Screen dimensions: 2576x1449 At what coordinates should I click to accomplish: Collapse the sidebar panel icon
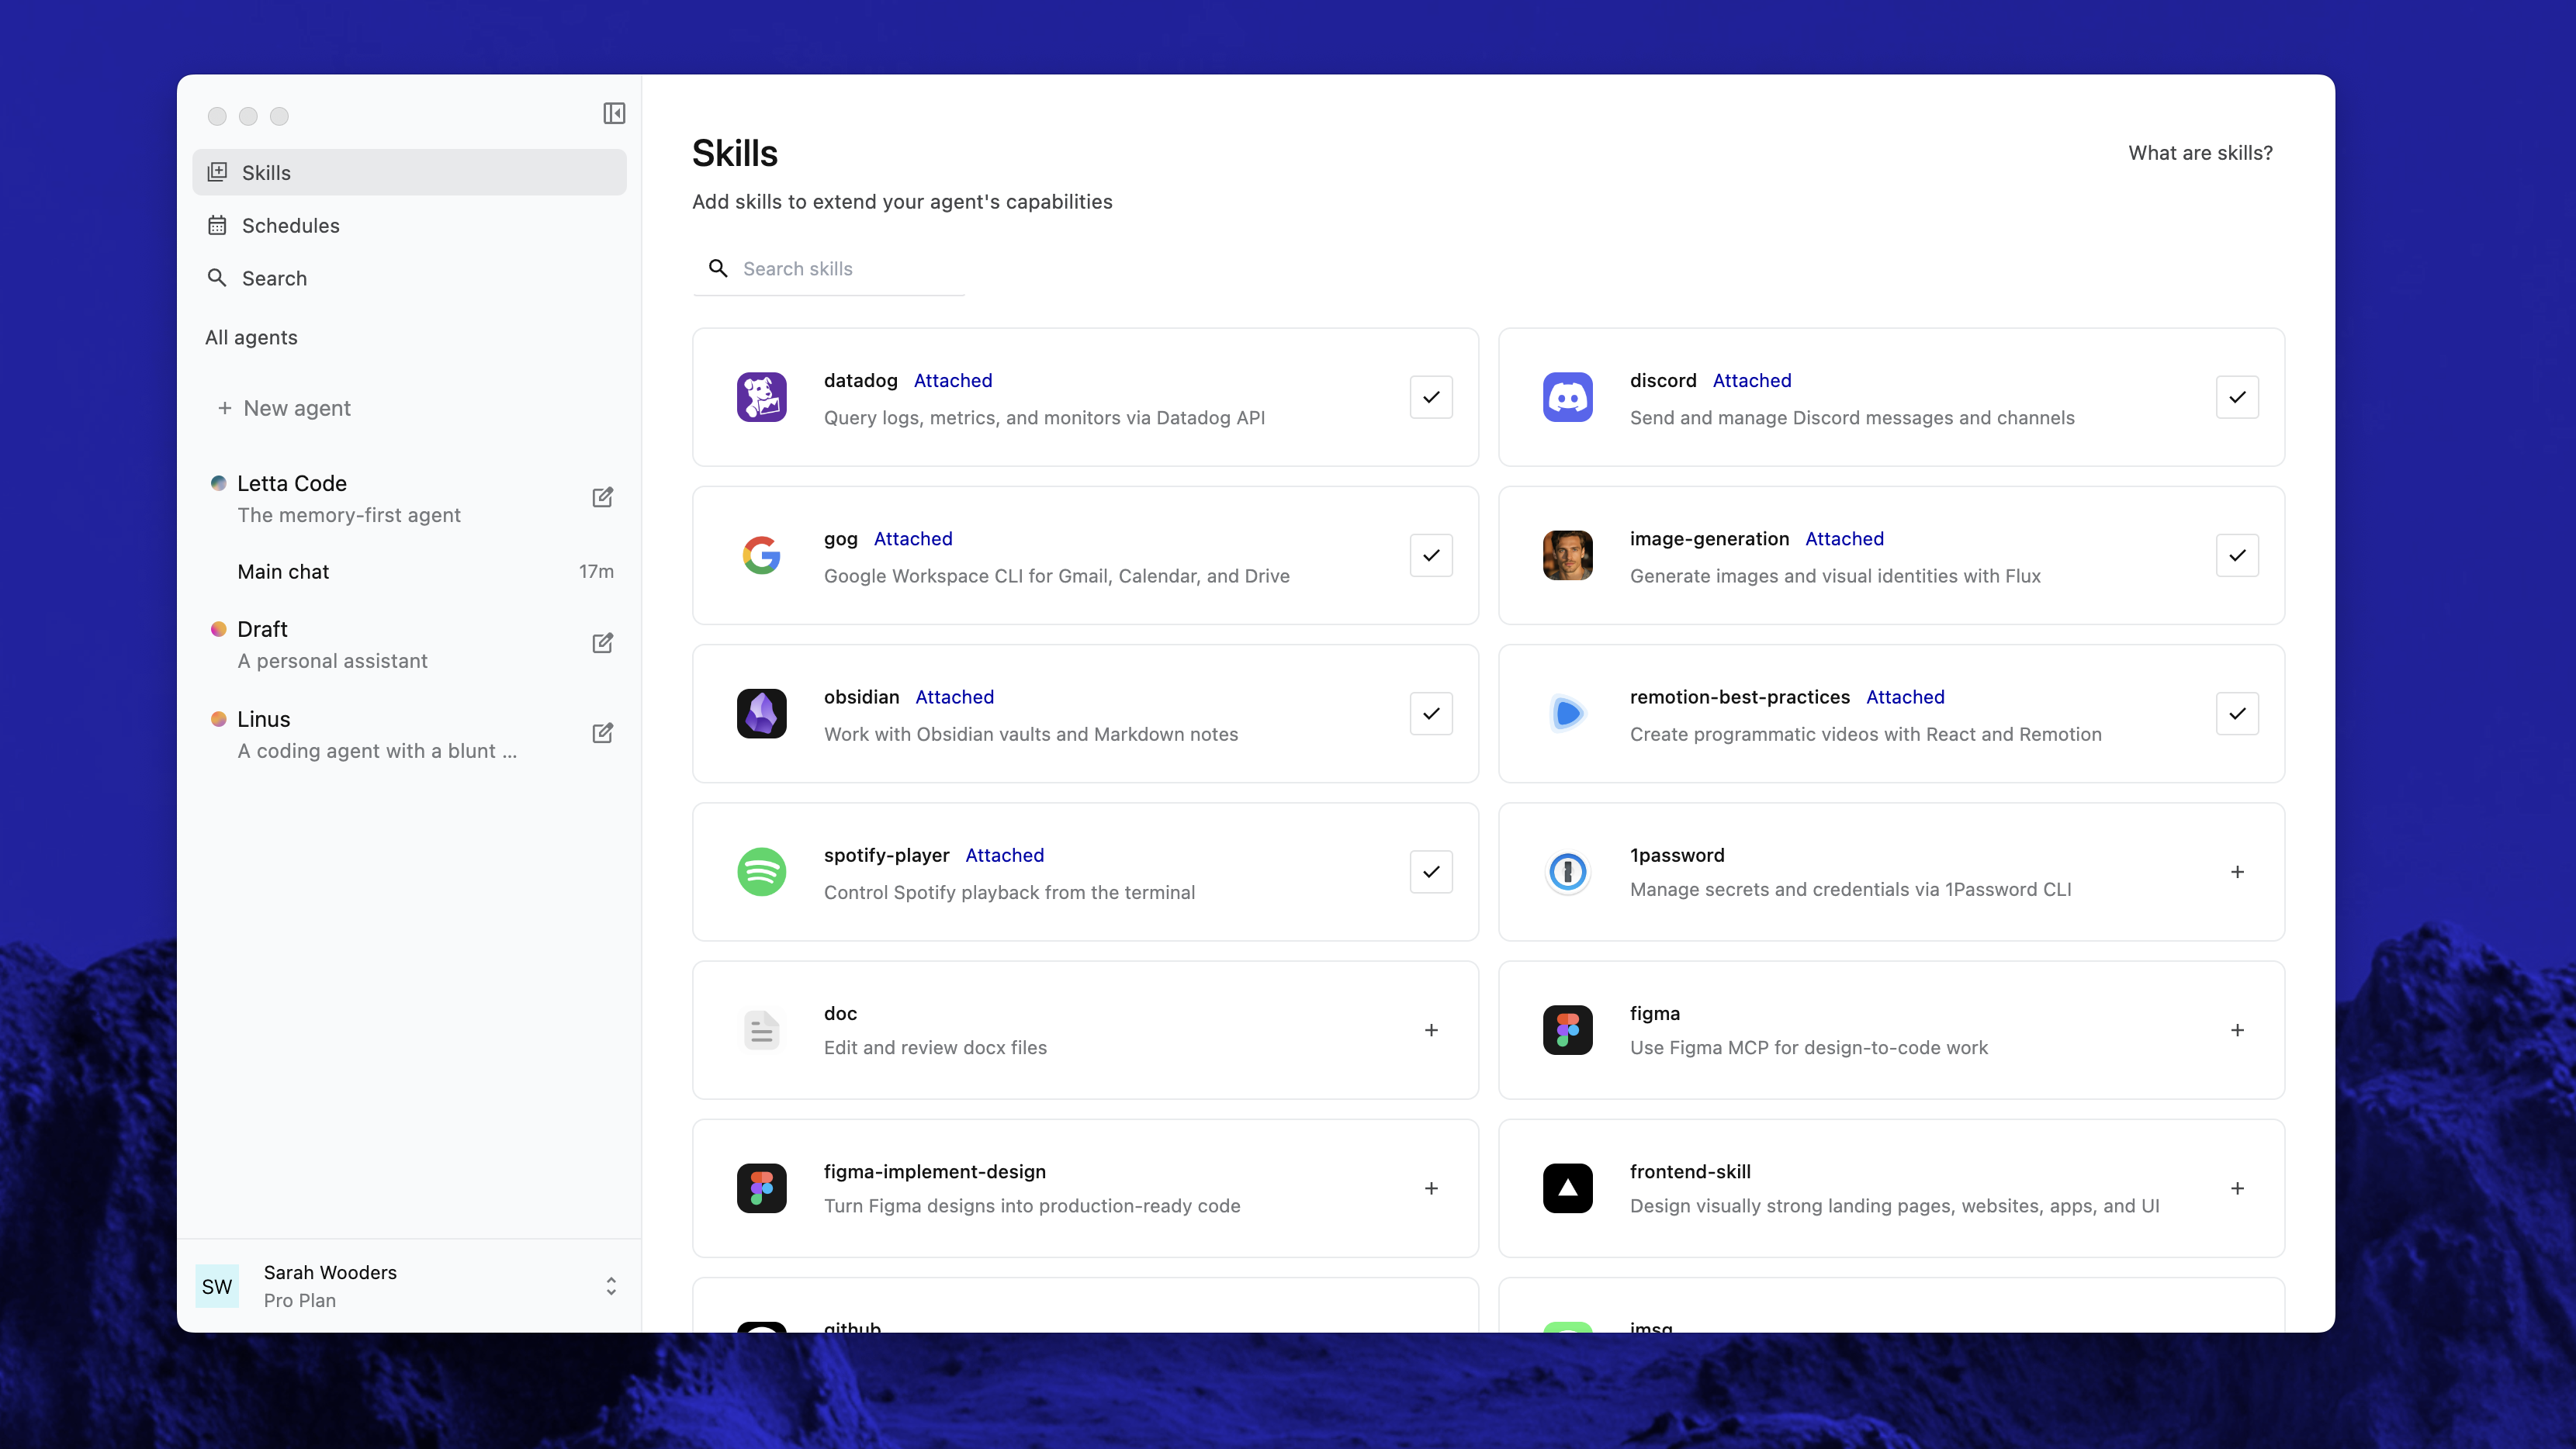(x=614, y=113)
